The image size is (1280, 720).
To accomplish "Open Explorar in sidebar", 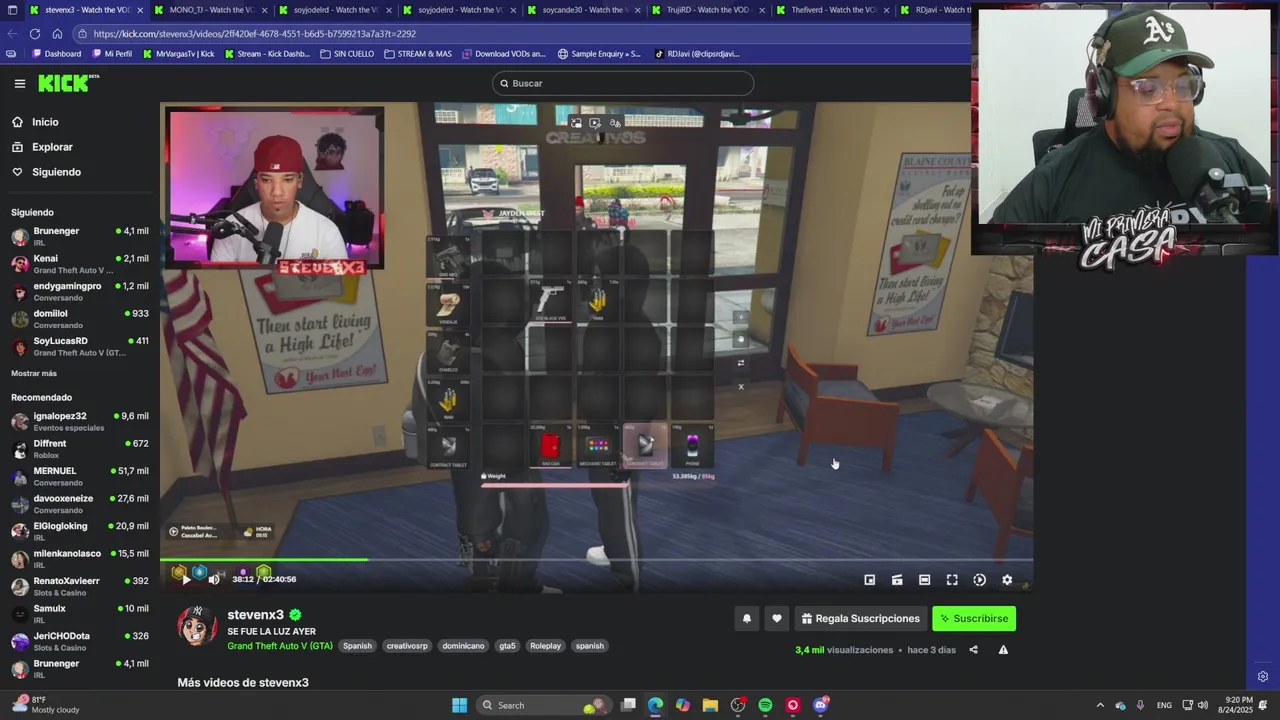I will click(x=52, y=147).
